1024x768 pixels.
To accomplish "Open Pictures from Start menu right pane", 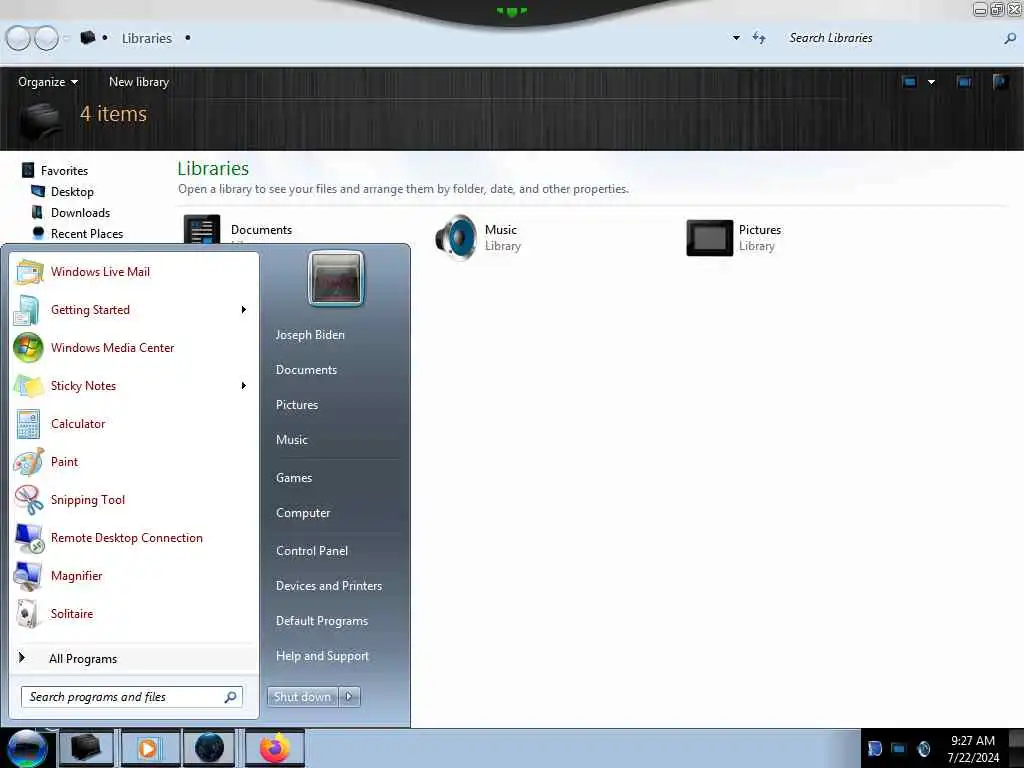I will (296, 405).
